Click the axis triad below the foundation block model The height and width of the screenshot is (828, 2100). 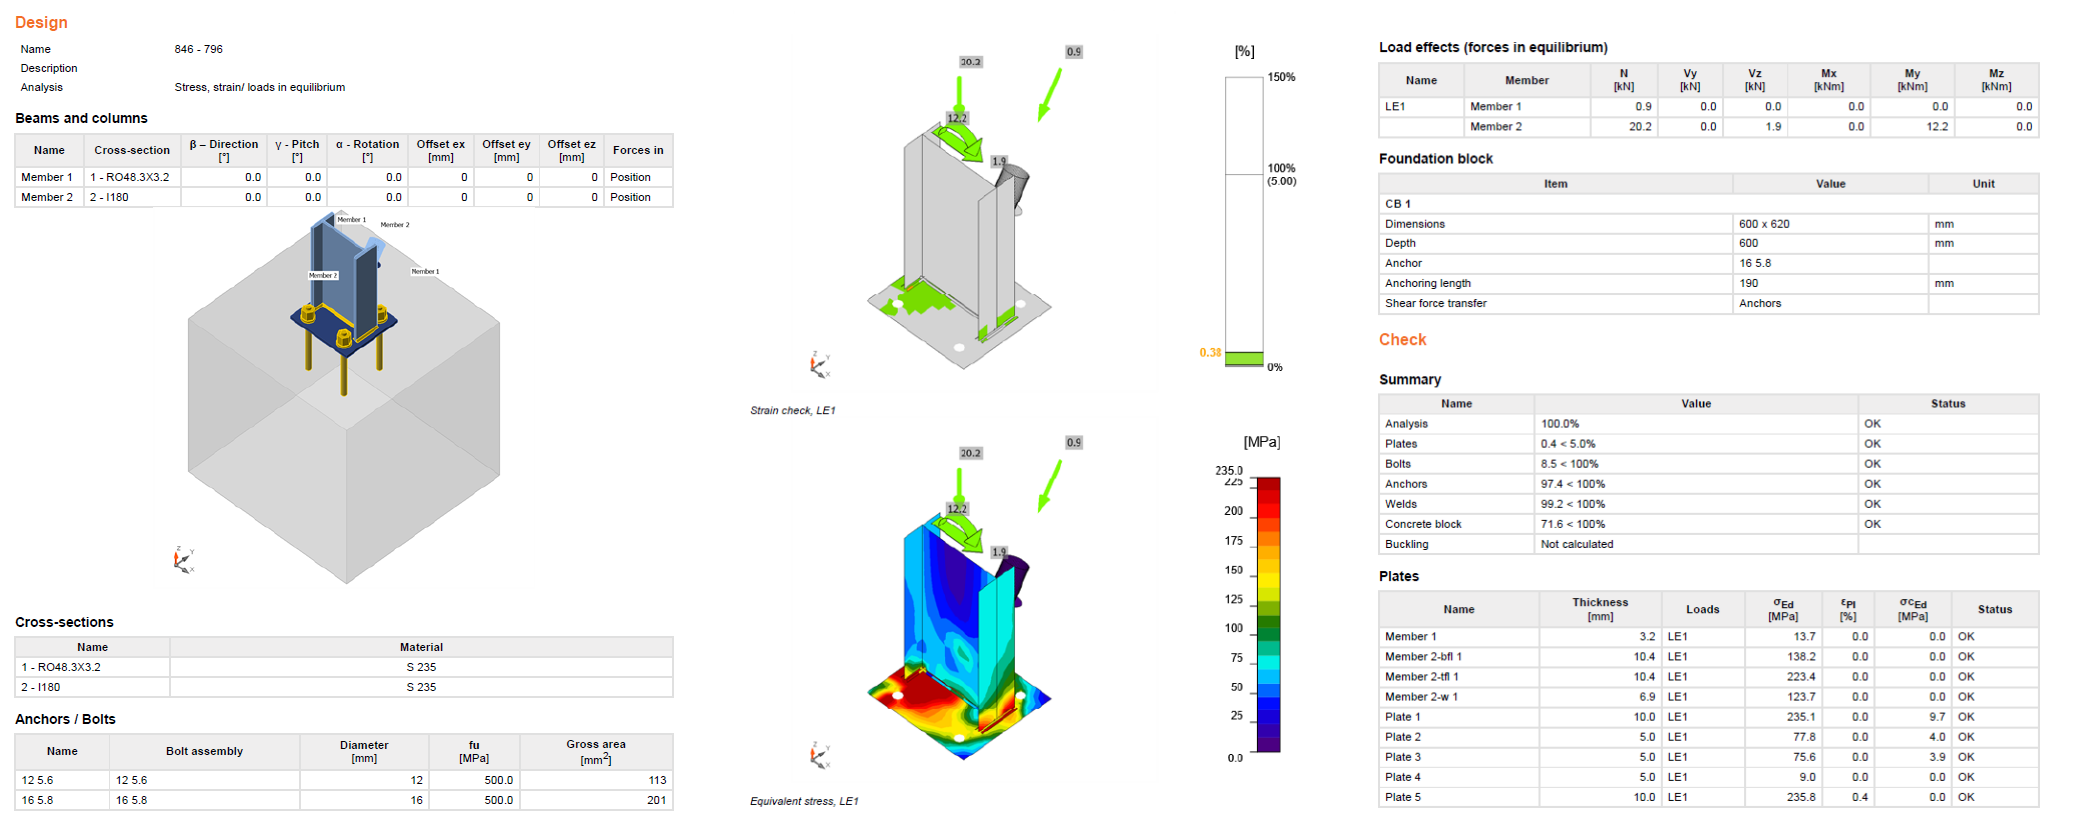(184, 561)
